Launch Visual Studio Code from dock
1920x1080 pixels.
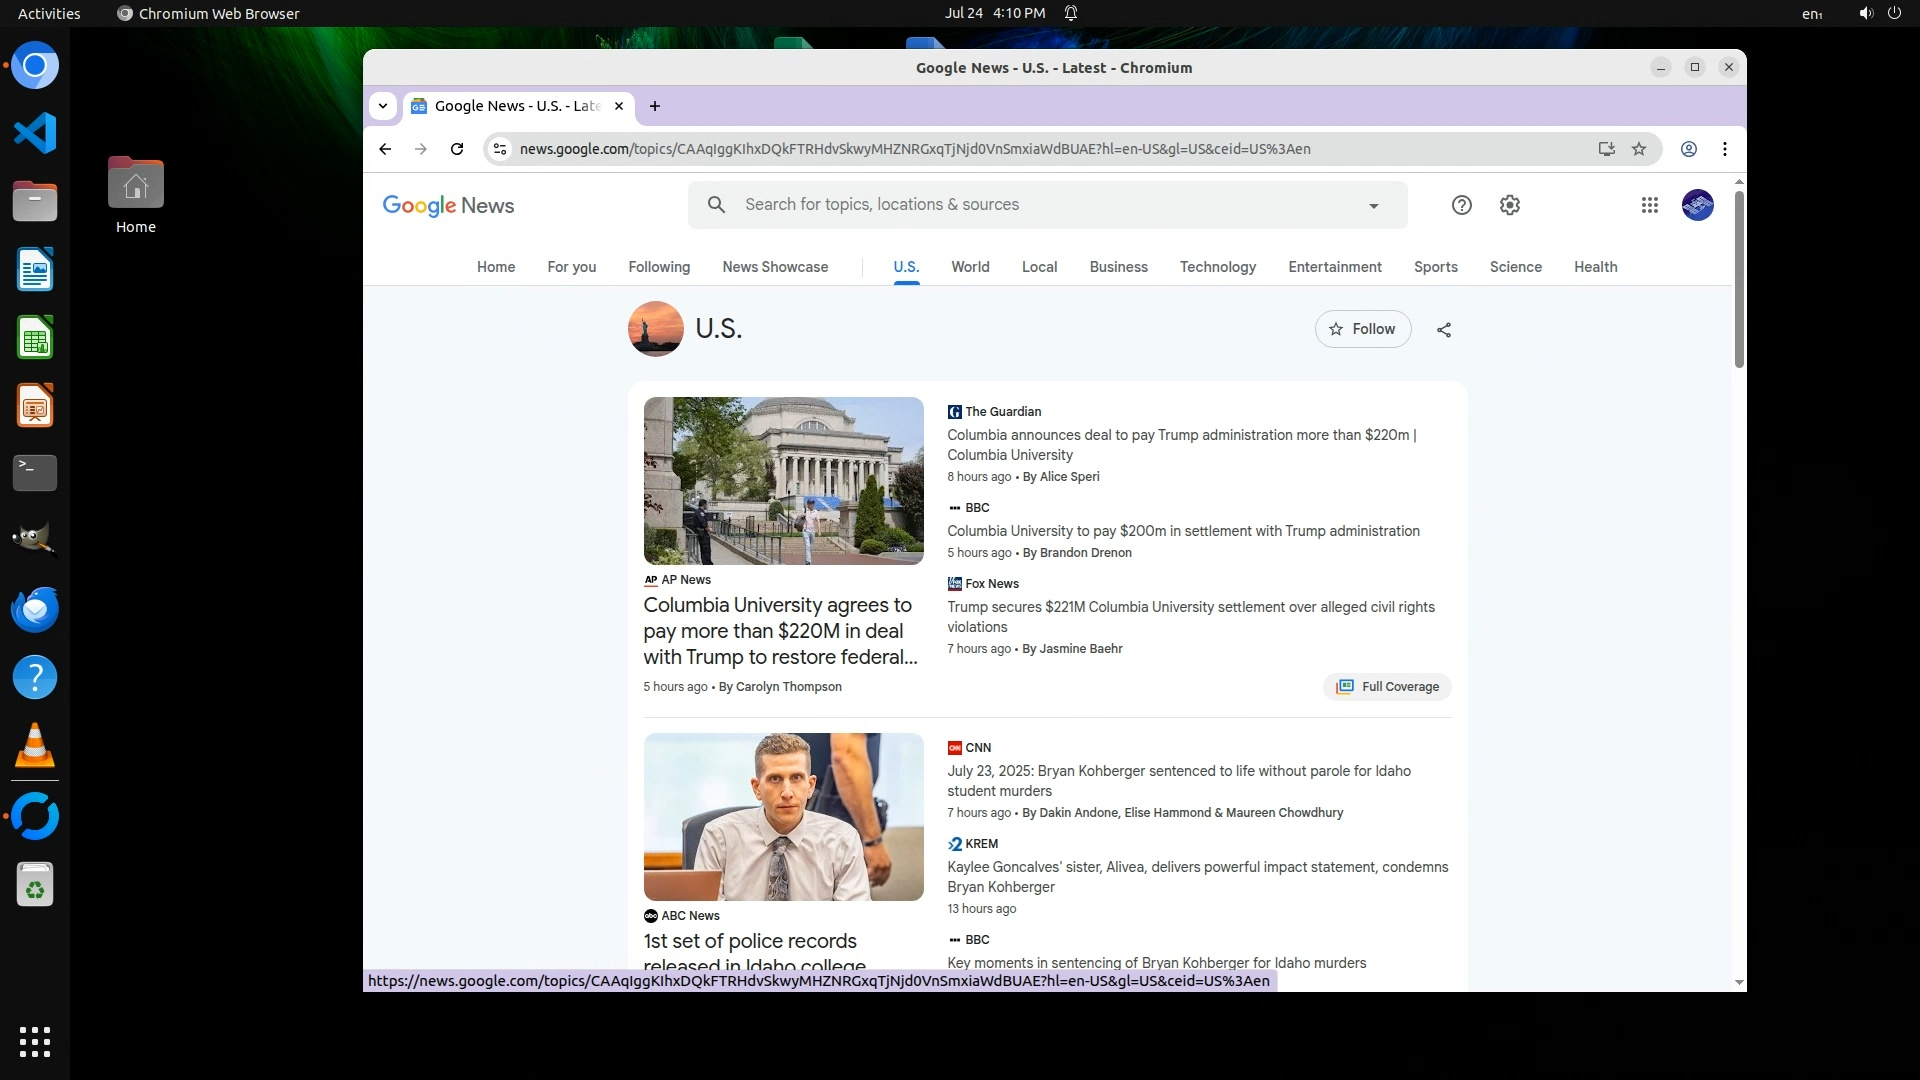(35, 133)
